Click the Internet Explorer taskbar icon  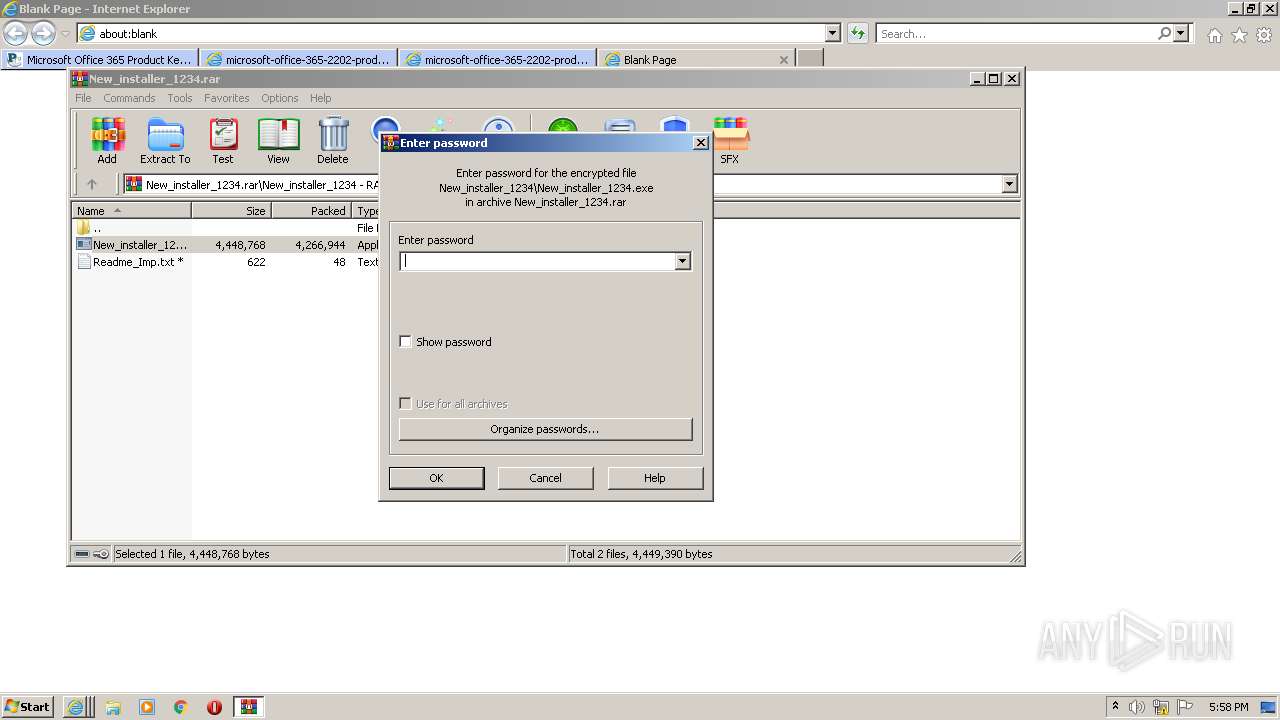point(76,707)
